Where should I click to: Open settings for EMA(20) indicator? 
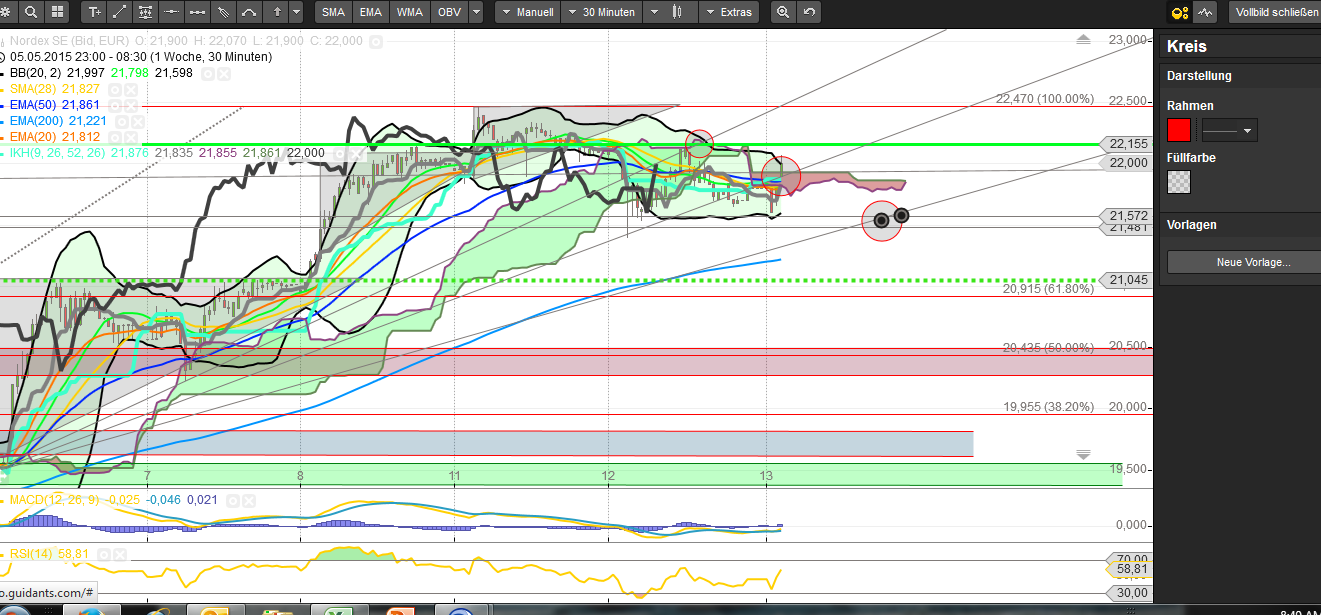click(116, 136)
